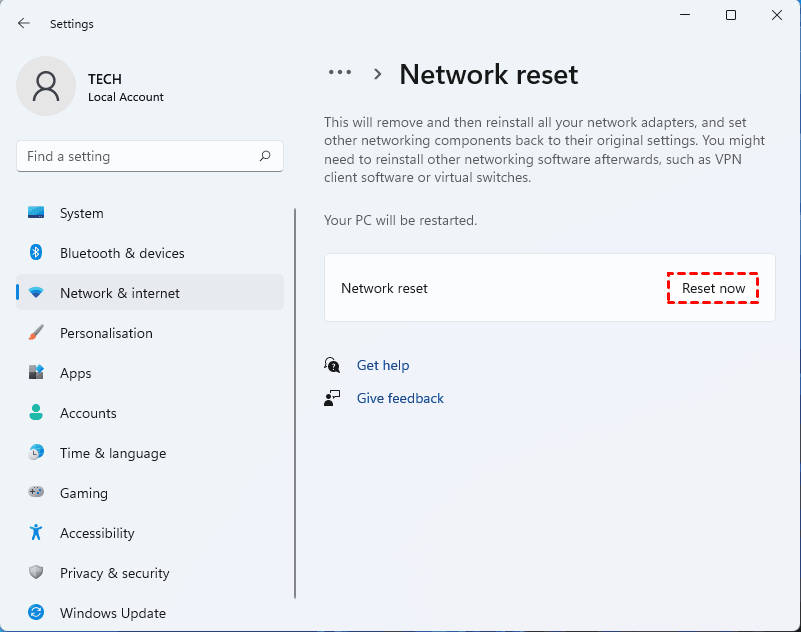Image resolution: width=801 pixels, height=632 pixels.
Task: Click the Bluetooth & devices icon
Action: (x=36, y=253)
